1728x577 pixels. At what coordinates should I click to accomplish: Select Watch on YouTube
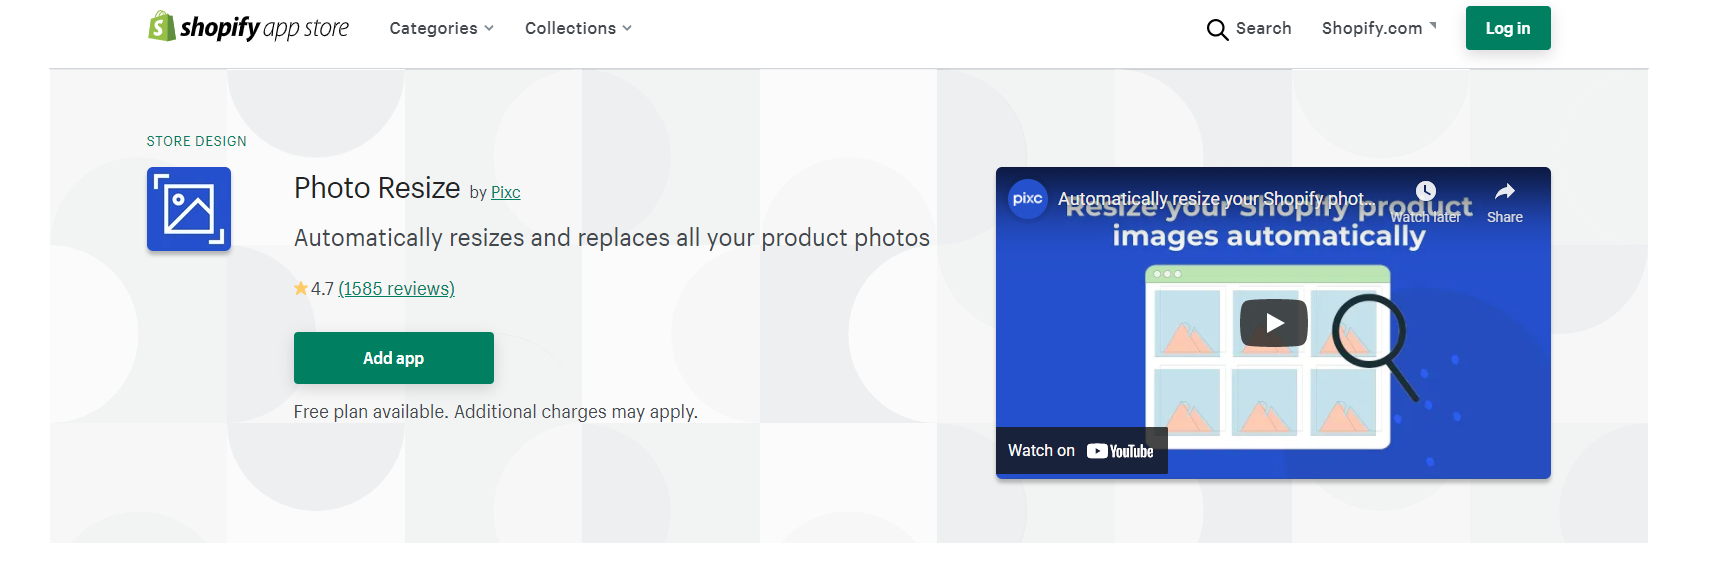1081,451
